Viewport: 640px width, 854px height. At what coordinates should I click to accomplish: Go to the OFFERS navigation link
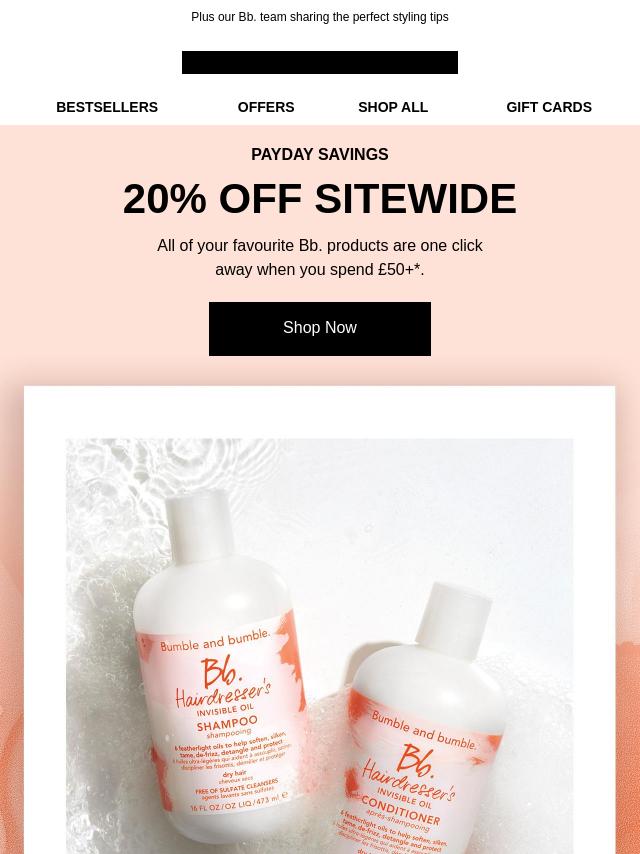pyautogui.click(x=266, y=107)
